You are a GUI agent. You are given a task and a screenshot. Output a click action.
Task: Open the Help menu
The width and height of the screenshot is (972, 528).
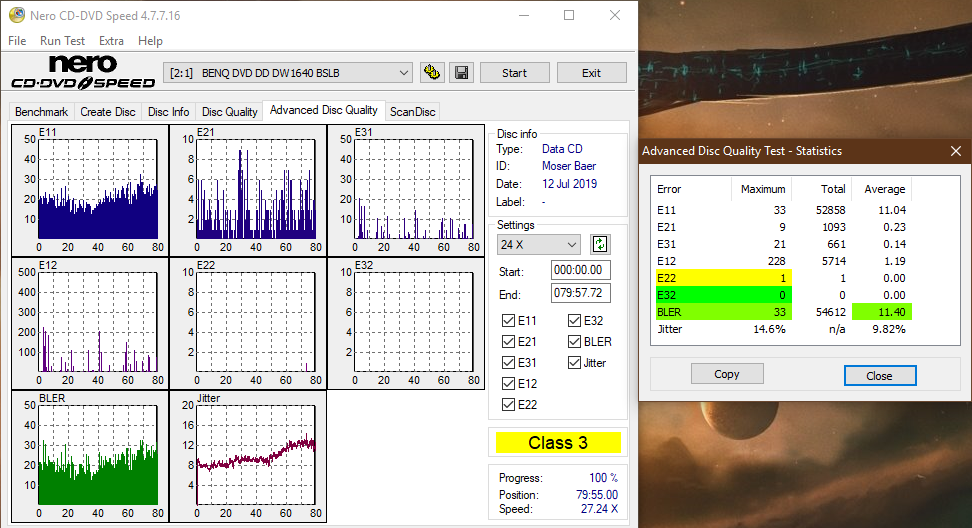150,41
